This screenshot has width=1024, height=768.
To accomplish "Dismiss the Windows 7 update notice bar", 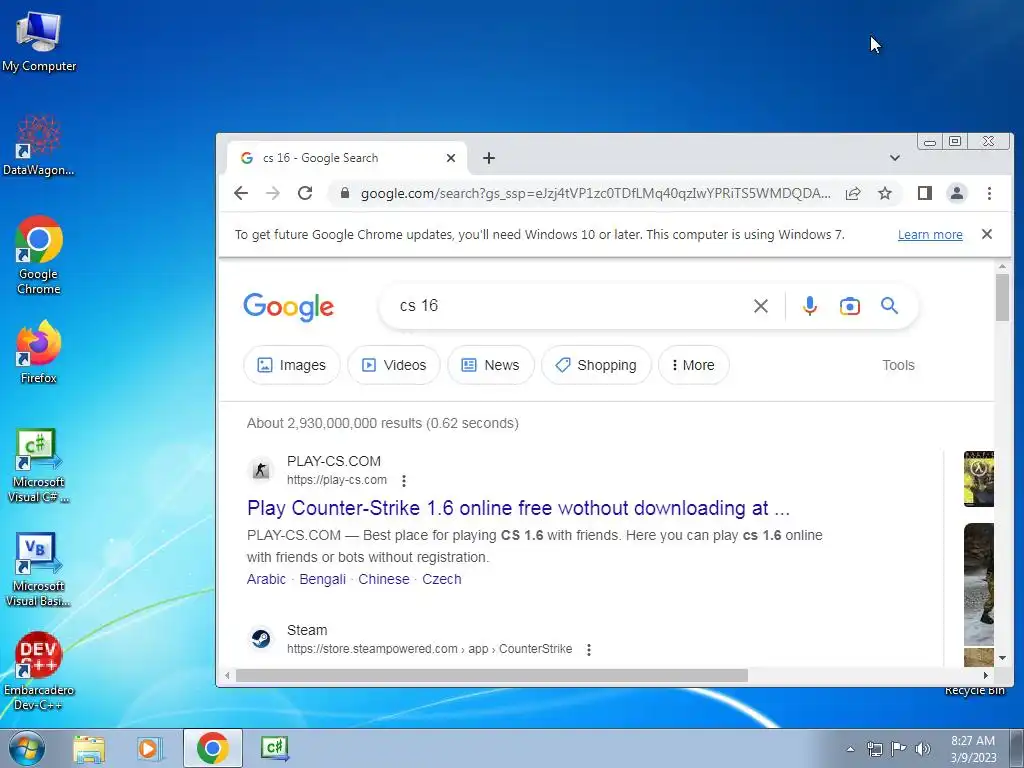I will (987, 234).
